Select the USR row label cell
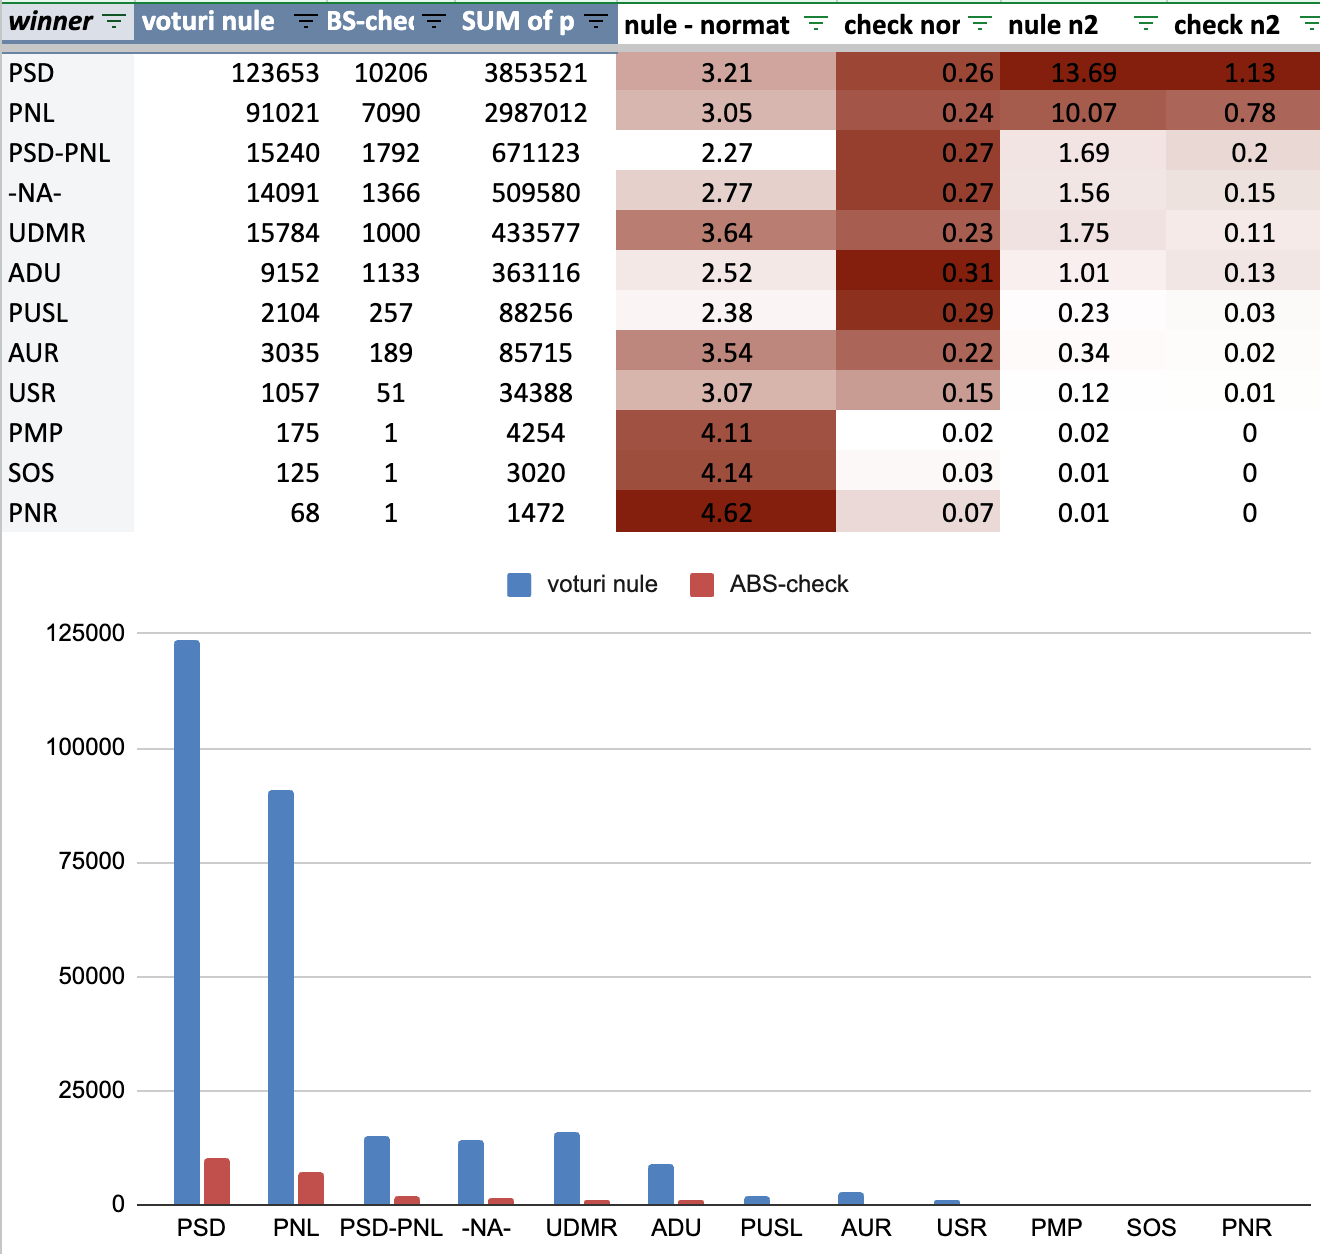 [x=68, y=393]
